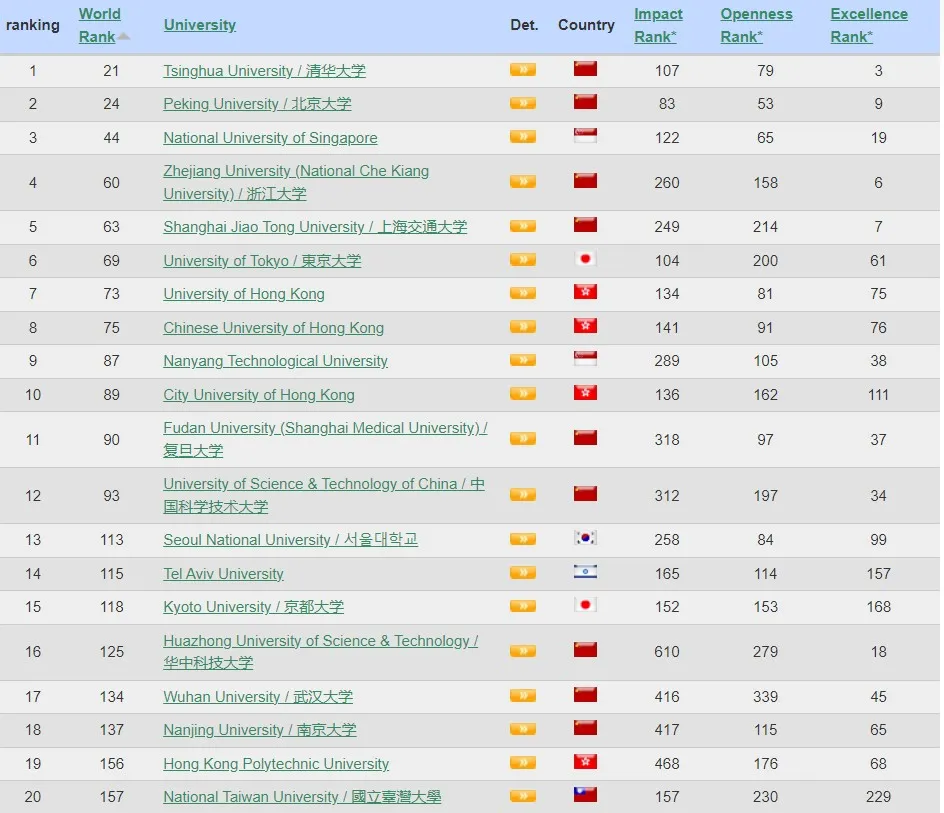
Task: Open National Taiwan University link
Action: click(302, 797)
